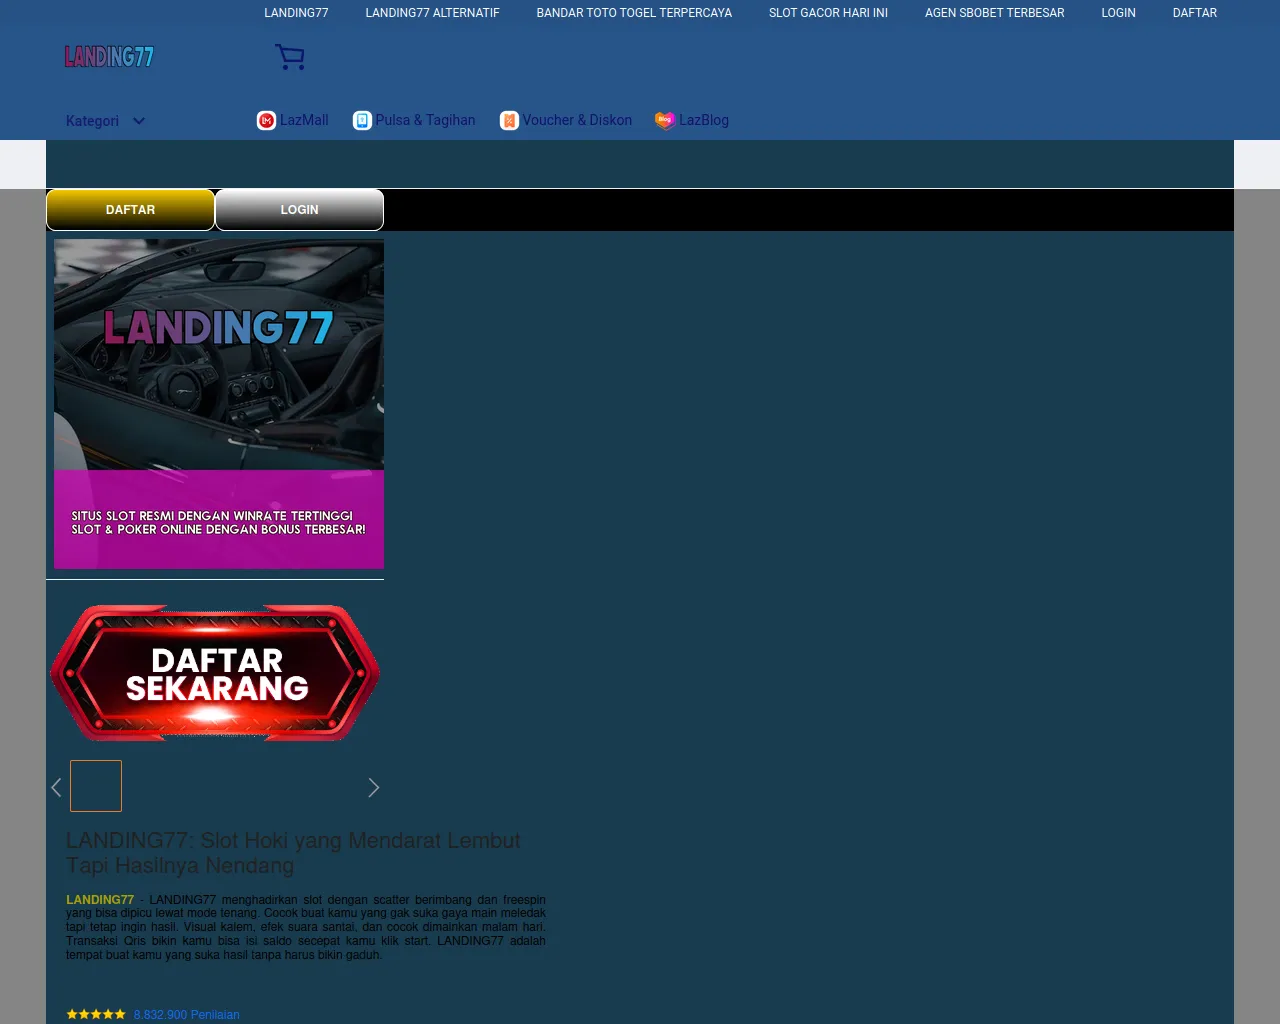
Task: Open the shopping cart icon
Action: click(x=290, y=57)
